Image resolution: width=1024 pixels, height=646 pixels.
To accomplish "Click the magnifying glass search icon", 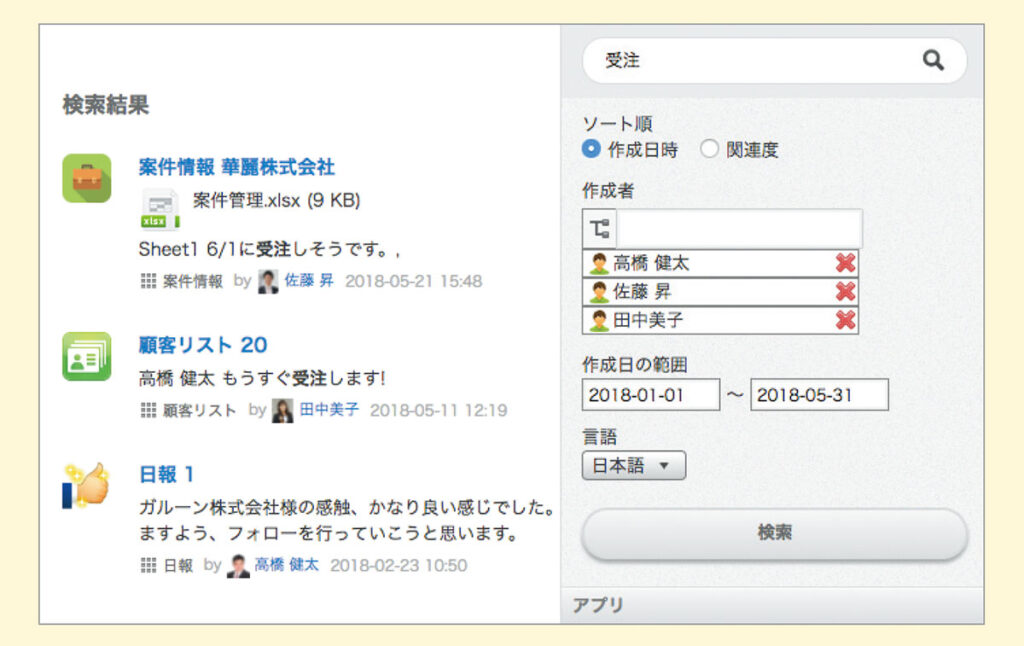I will (x=933, y=60).
